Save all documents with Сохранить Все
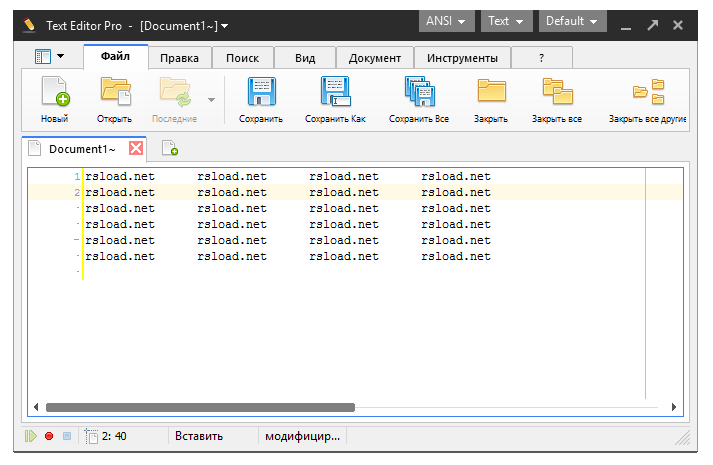The height and width of the screenshot is (465, 713). point(419,100)
